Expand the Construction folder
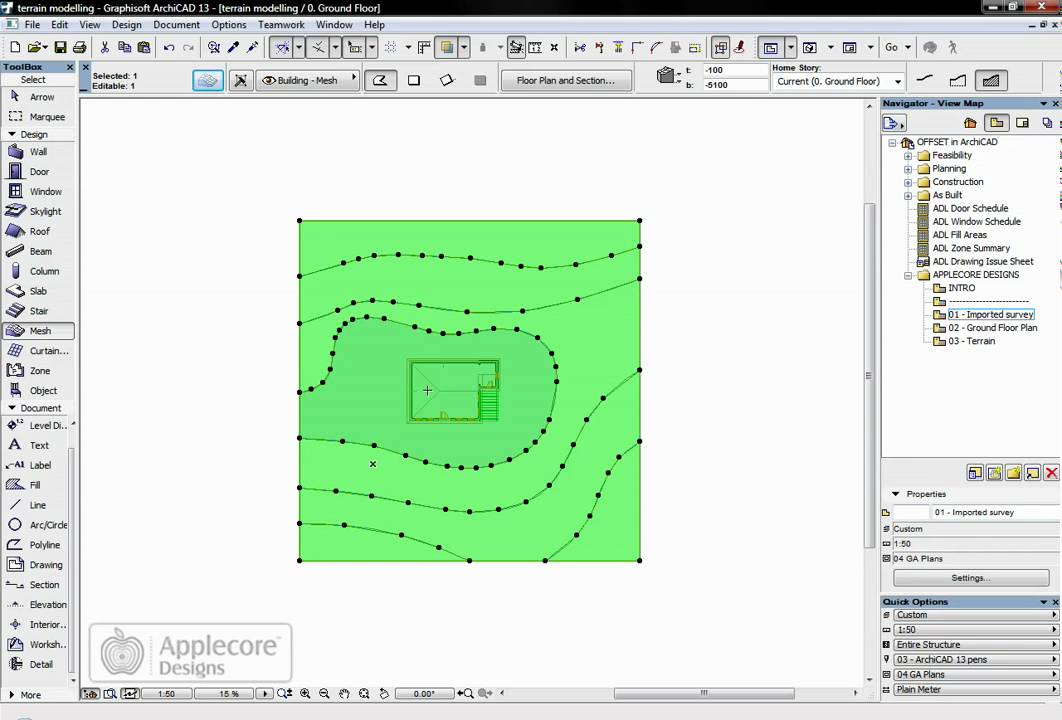Viewport: 1062px width, 720px height. tap(908, 182)
